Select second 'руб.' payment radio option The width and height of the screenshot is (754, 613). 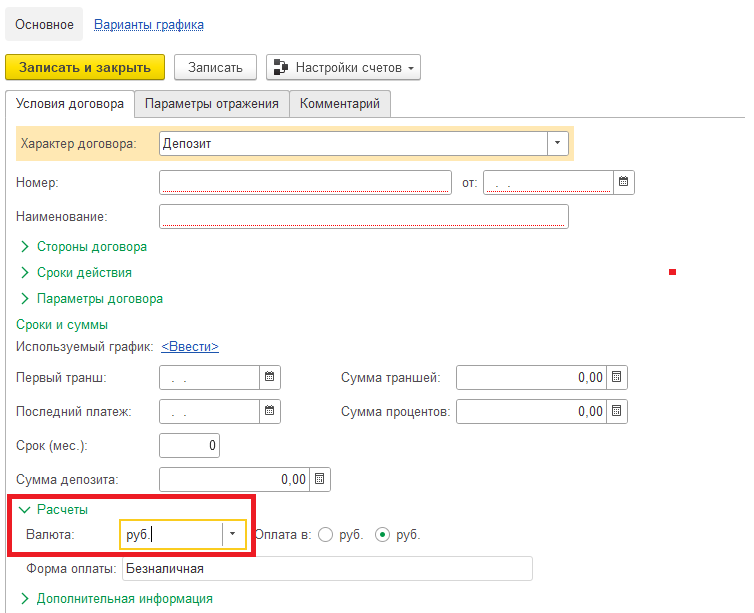tap(382, 535)
